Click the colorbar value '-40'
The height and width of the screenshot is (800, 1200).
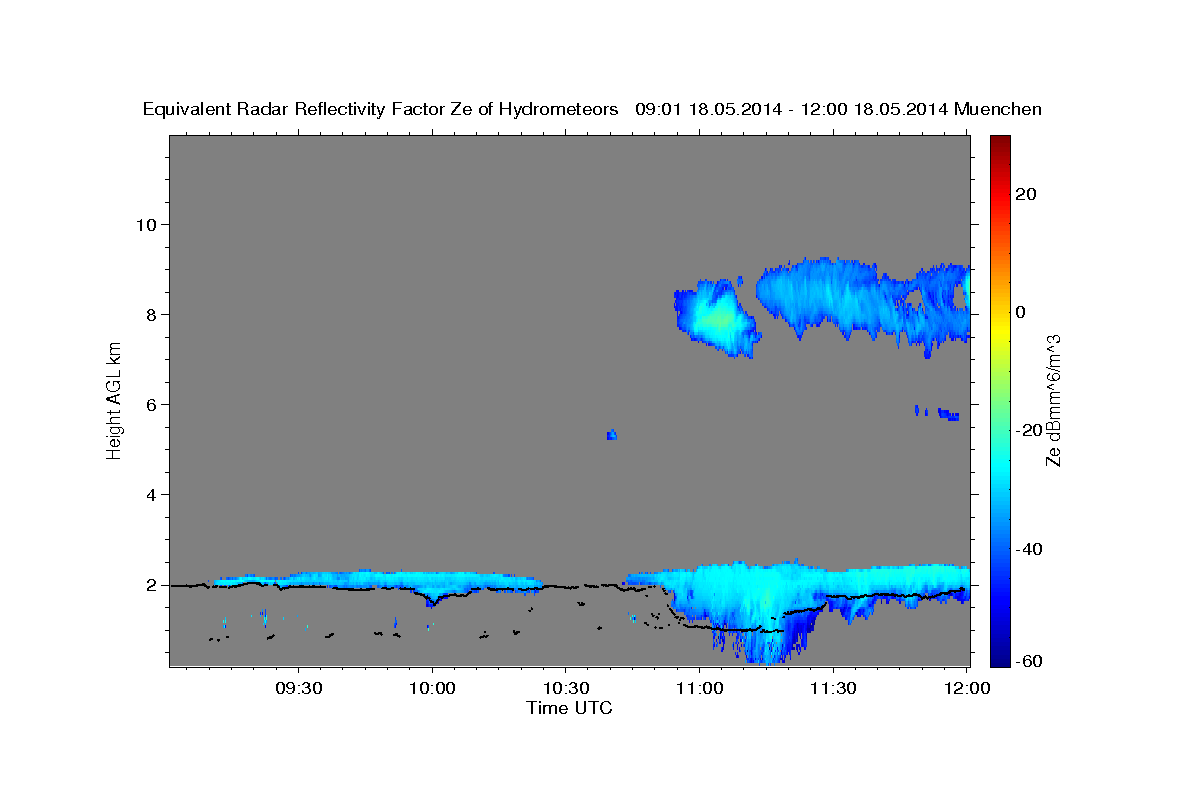point(1030,548)
